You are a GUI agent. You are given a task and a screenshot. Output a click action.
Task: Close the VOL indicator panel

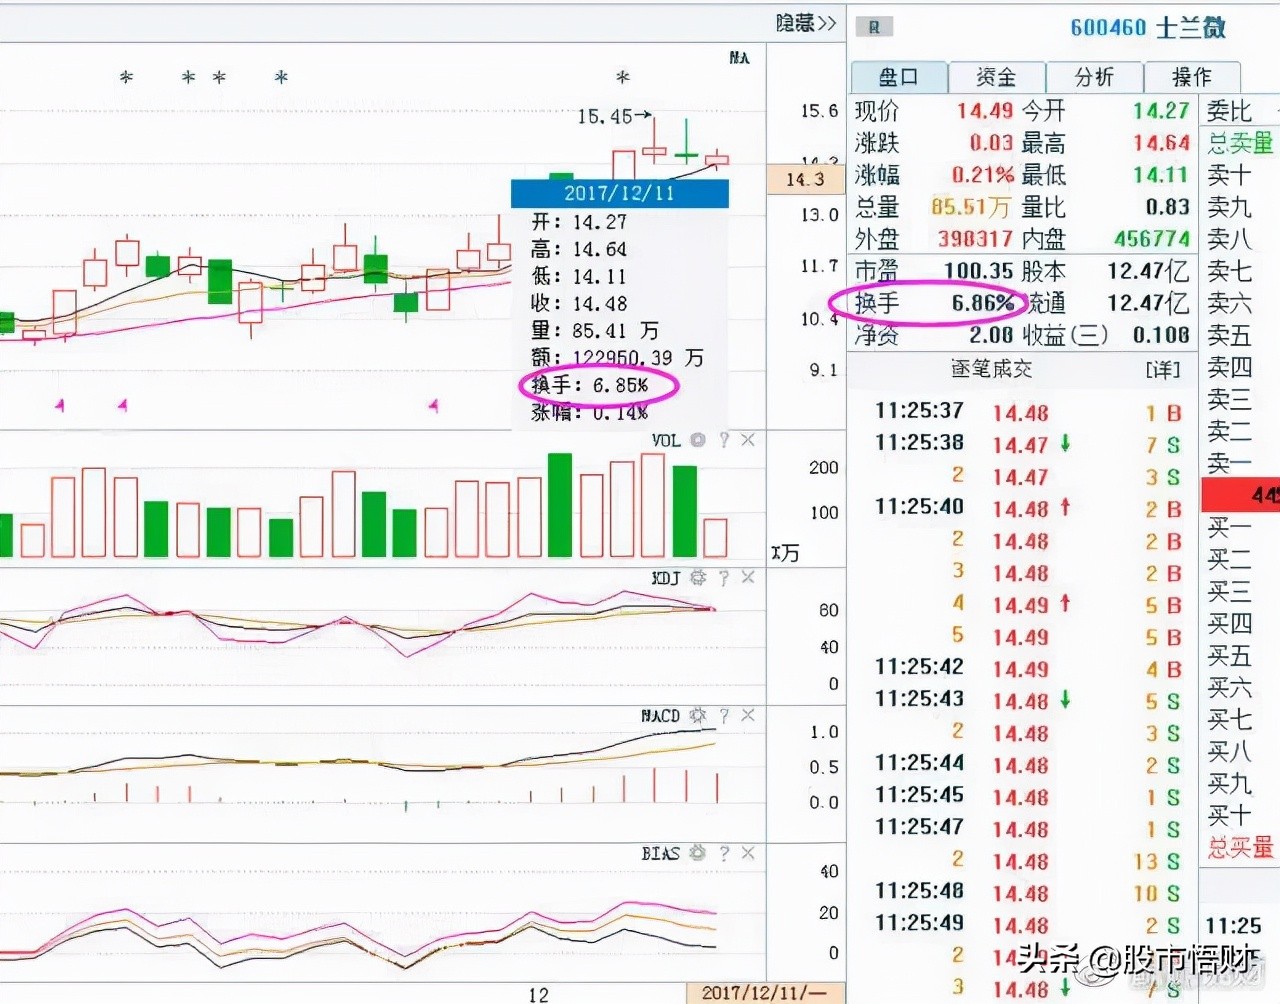748,440
